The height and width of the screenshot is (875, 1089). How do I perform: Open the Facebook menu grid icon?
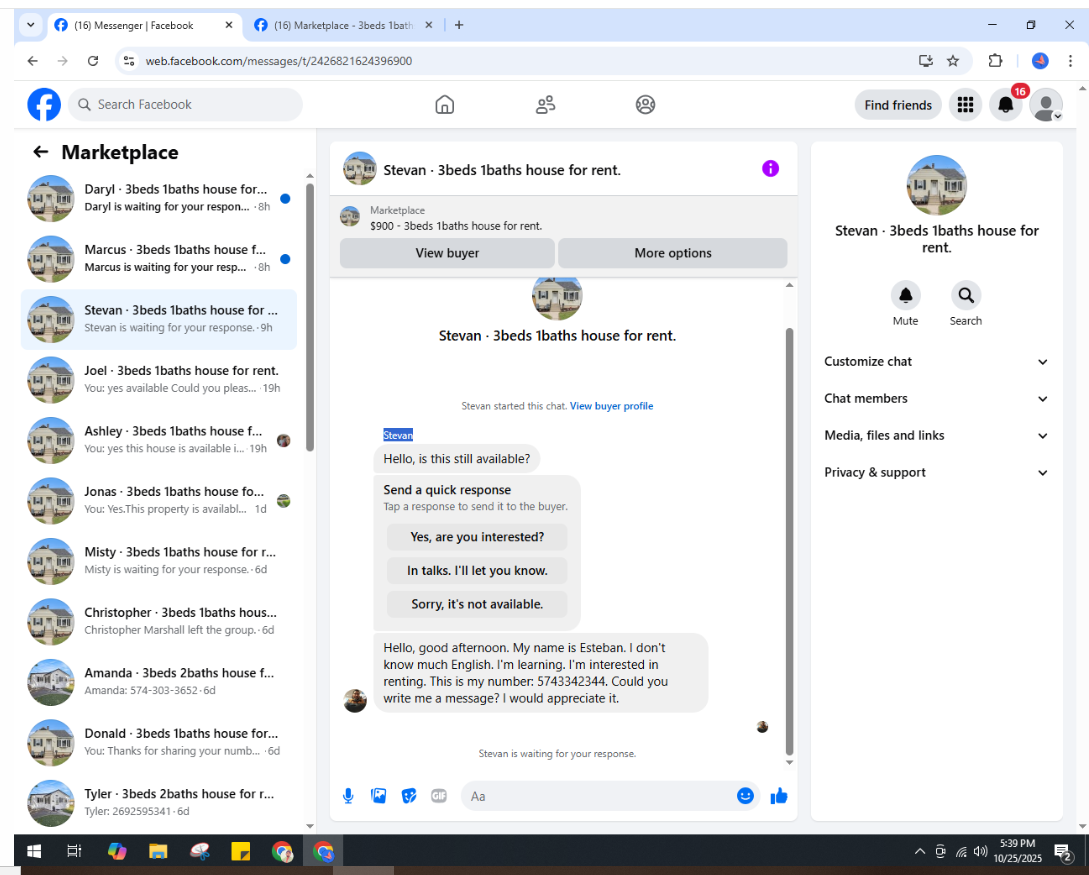coord(965,105)
